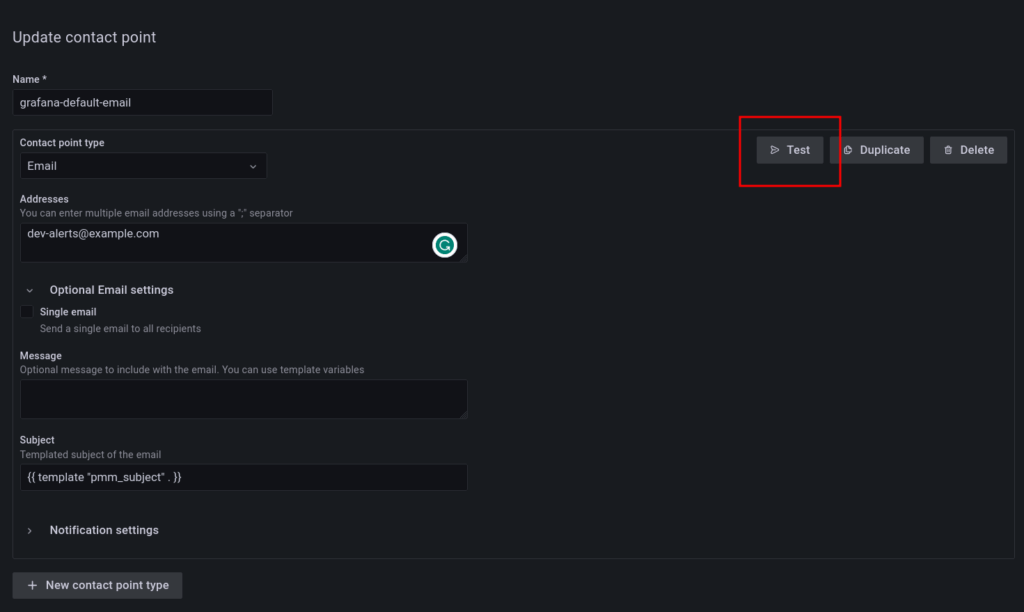
Task: Click the copy icon on the Duplicate button
Action: (847, 150)
